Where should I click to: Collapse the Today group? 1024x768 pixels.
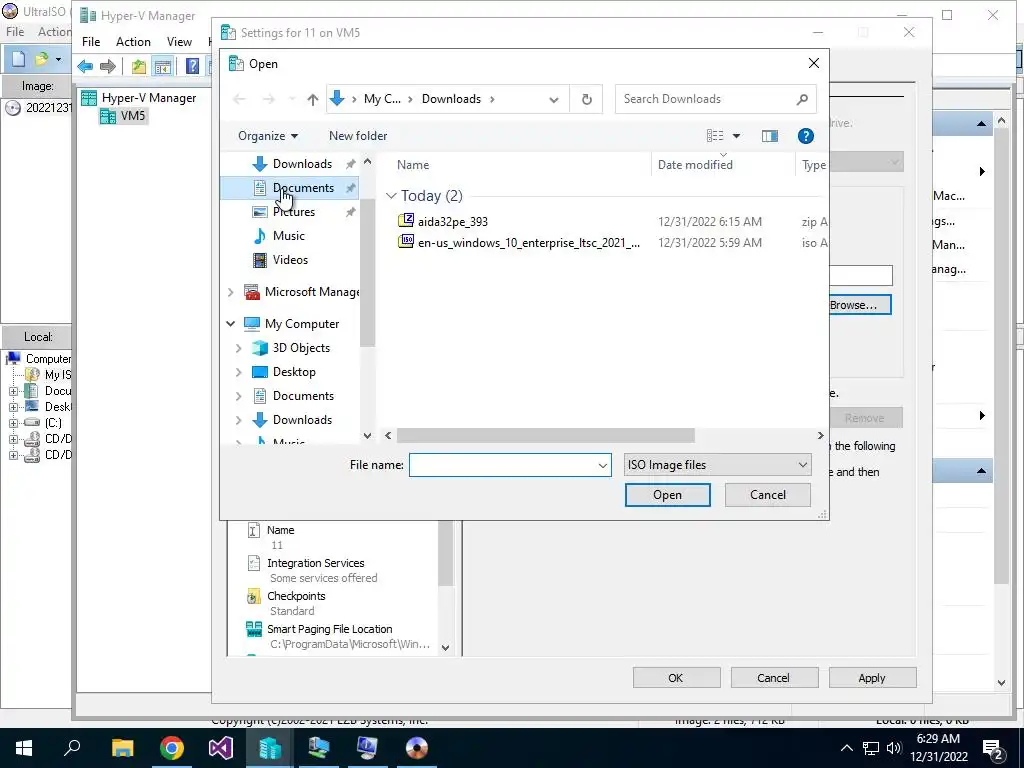tap(391, 196)
